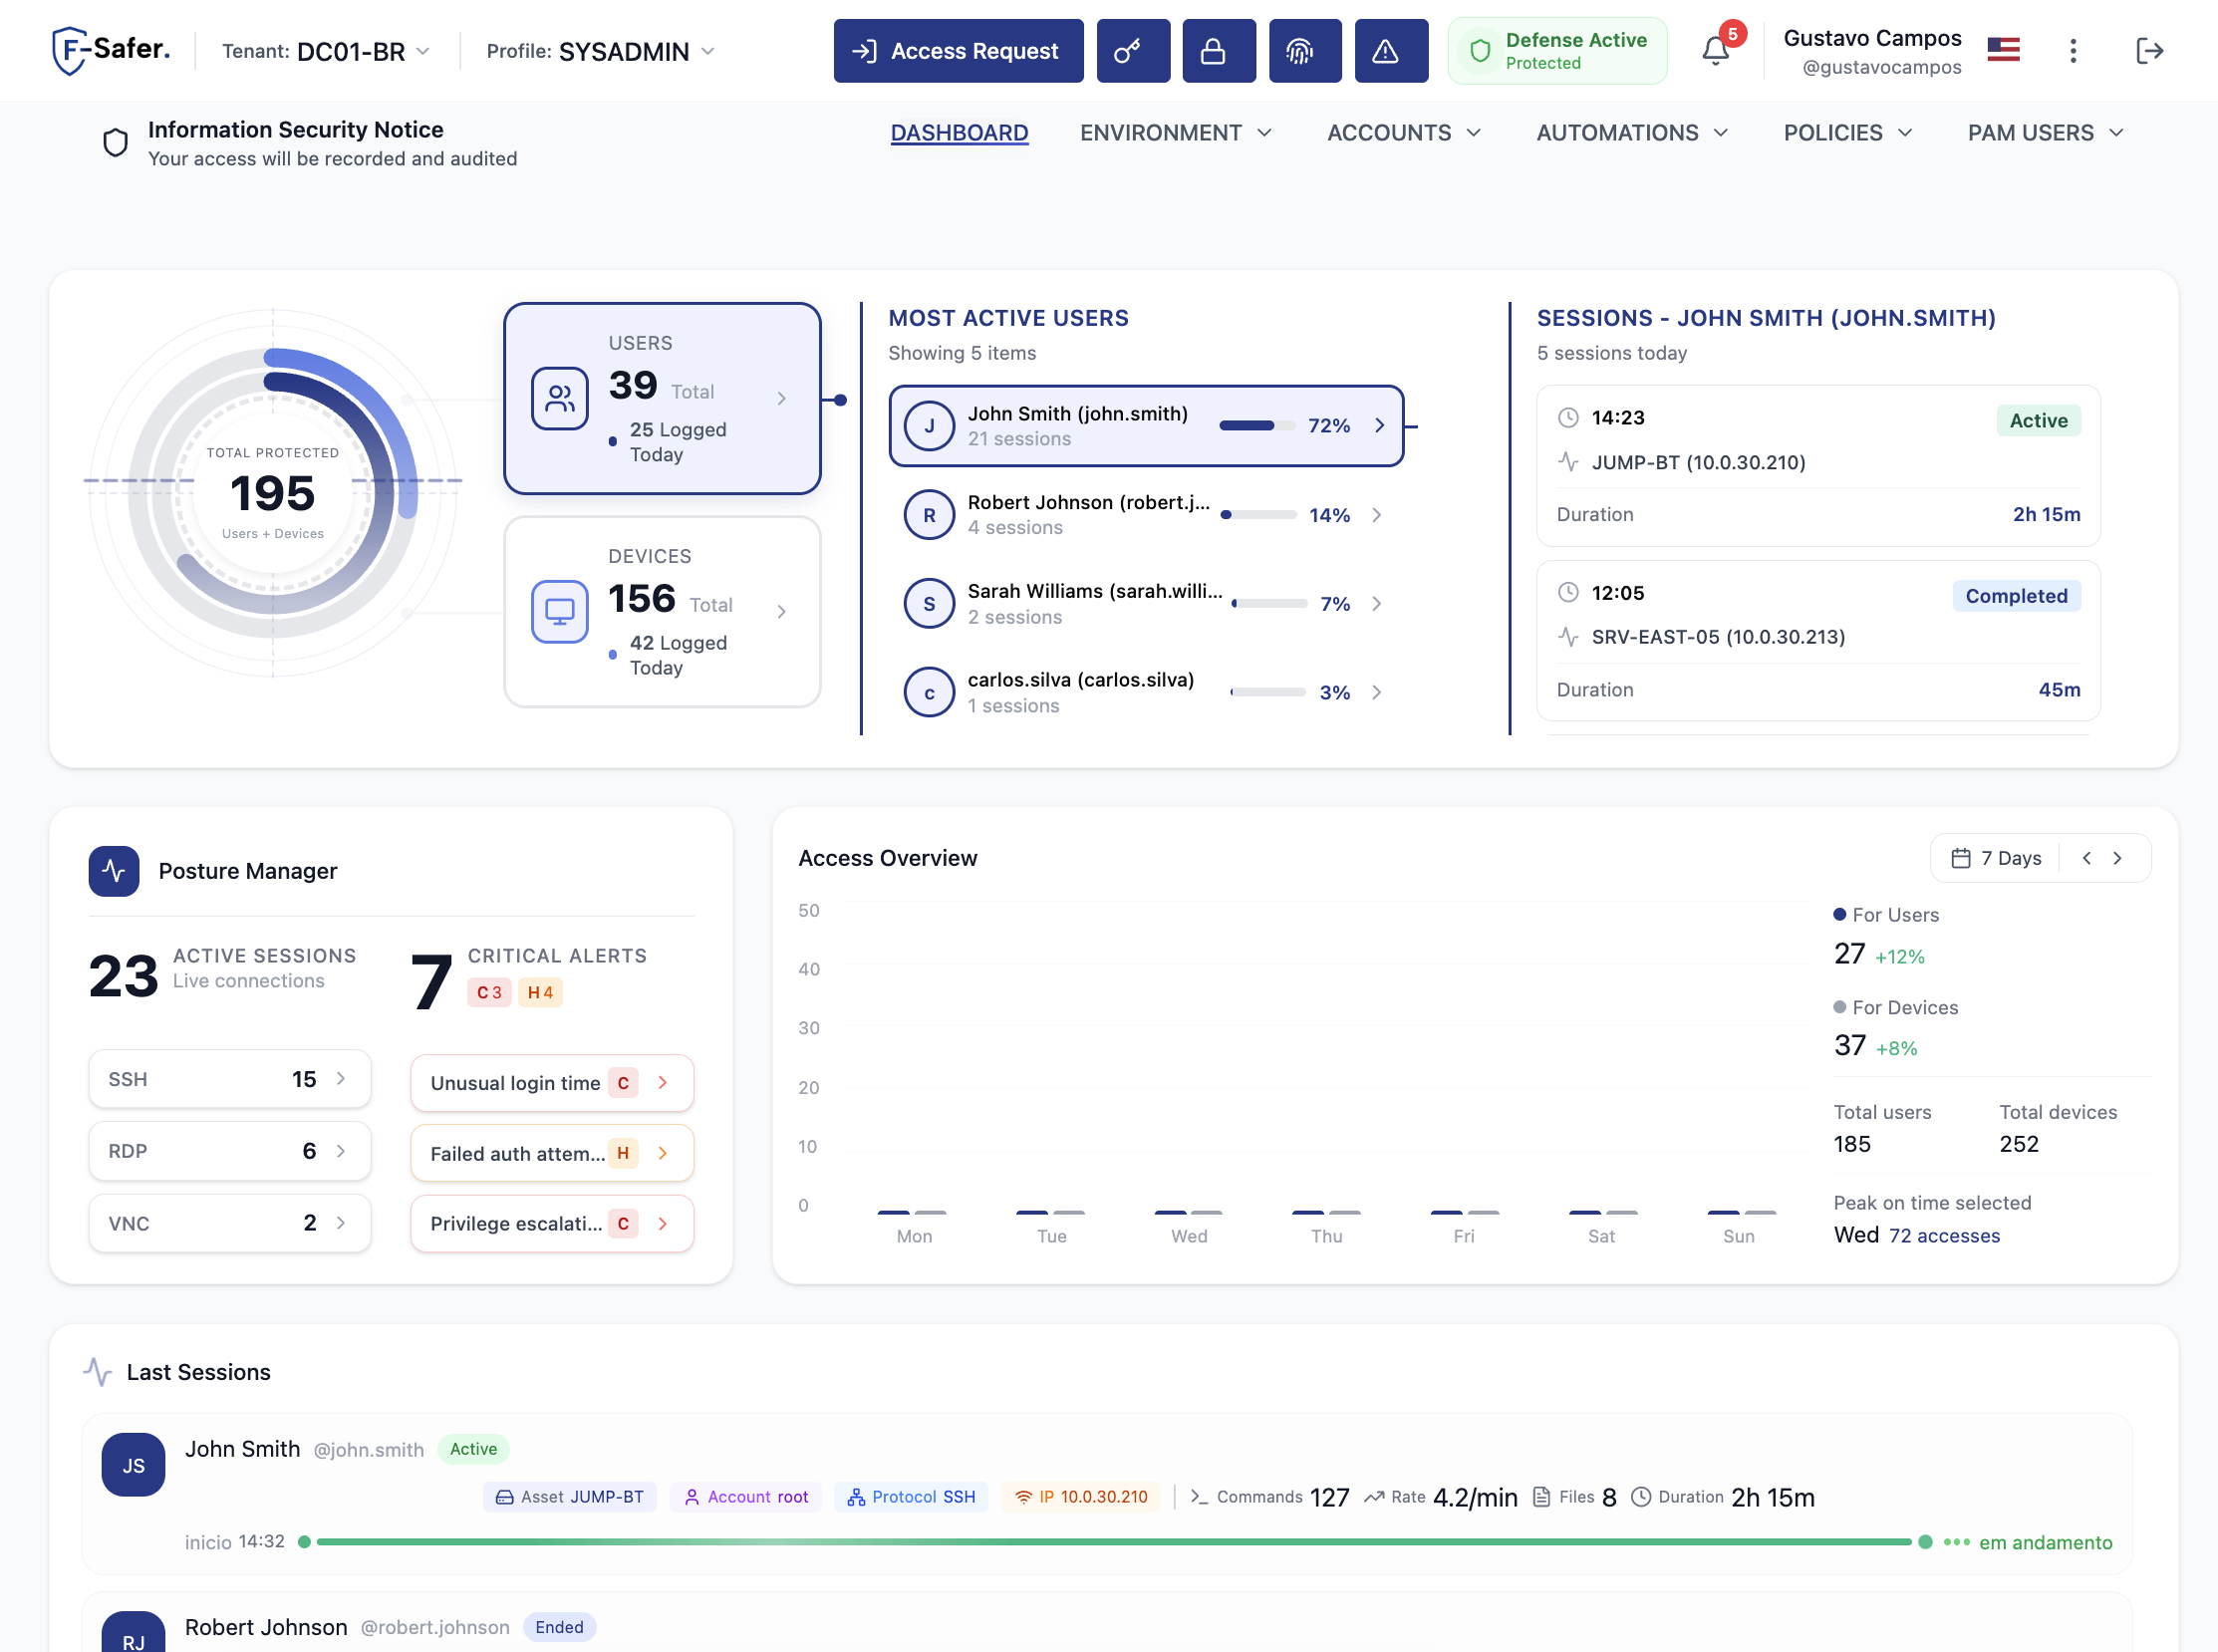Click the Asset JUMP-BT tag
This screenshot has width=2218, height=1652.
(570, 1497)
